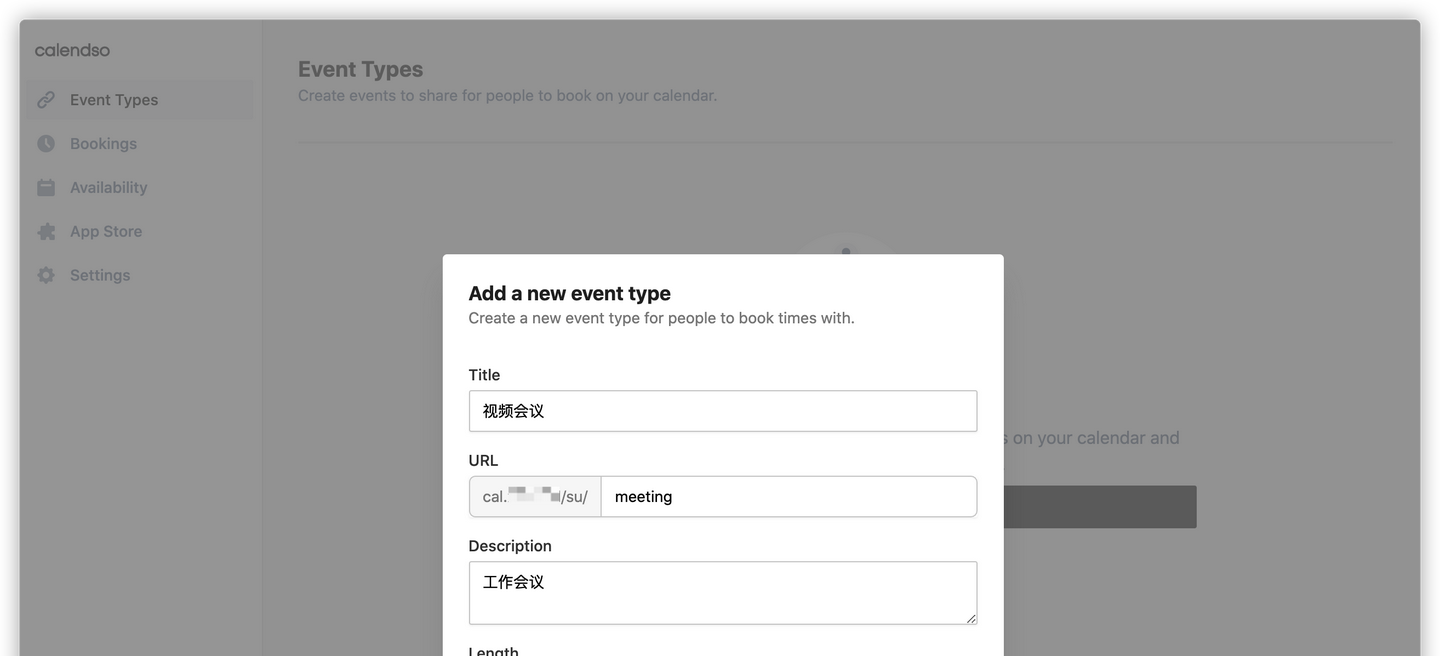Click the Event Types page heading

(360, 68)
